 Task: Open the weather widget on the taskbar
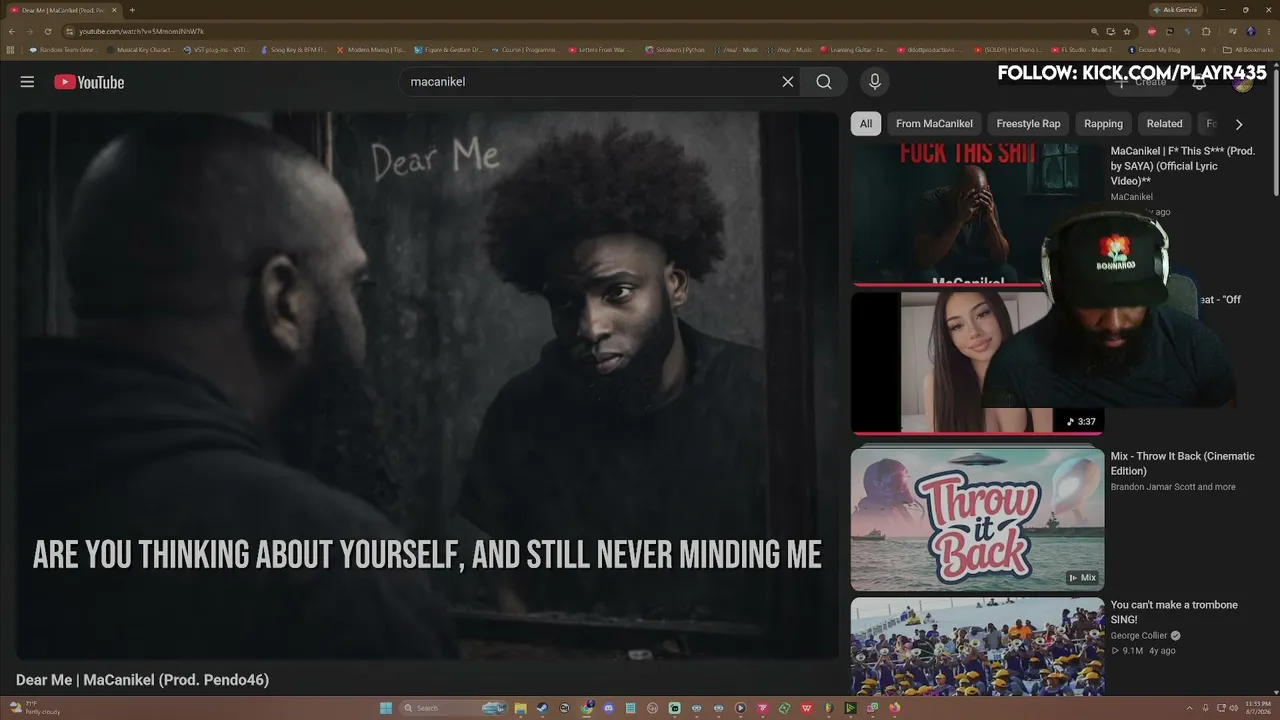tap(36, 708)
